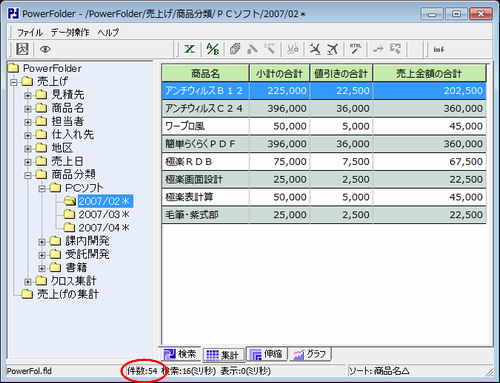500x383 pixels.
Task: Click the 67,500 sales amount cell
Action: pyautogui.click(x=429, y=162)
